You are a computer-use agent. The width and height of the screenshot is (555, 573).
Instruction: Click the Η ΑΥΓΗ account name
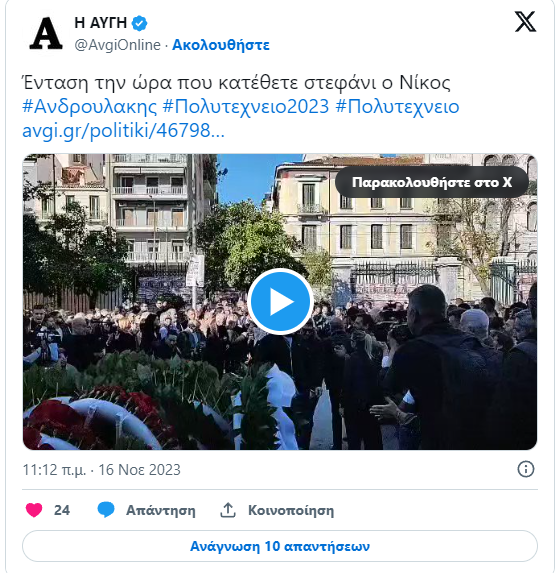(100, 23)
